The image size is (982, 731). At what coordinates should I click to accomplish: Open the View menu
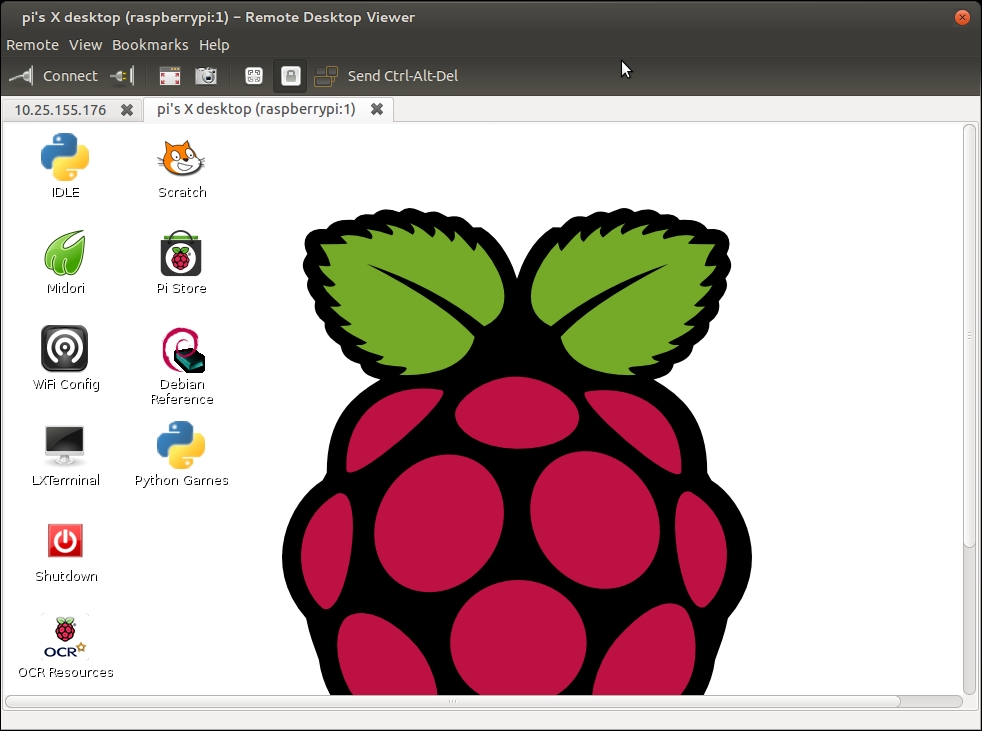point(85,45)
